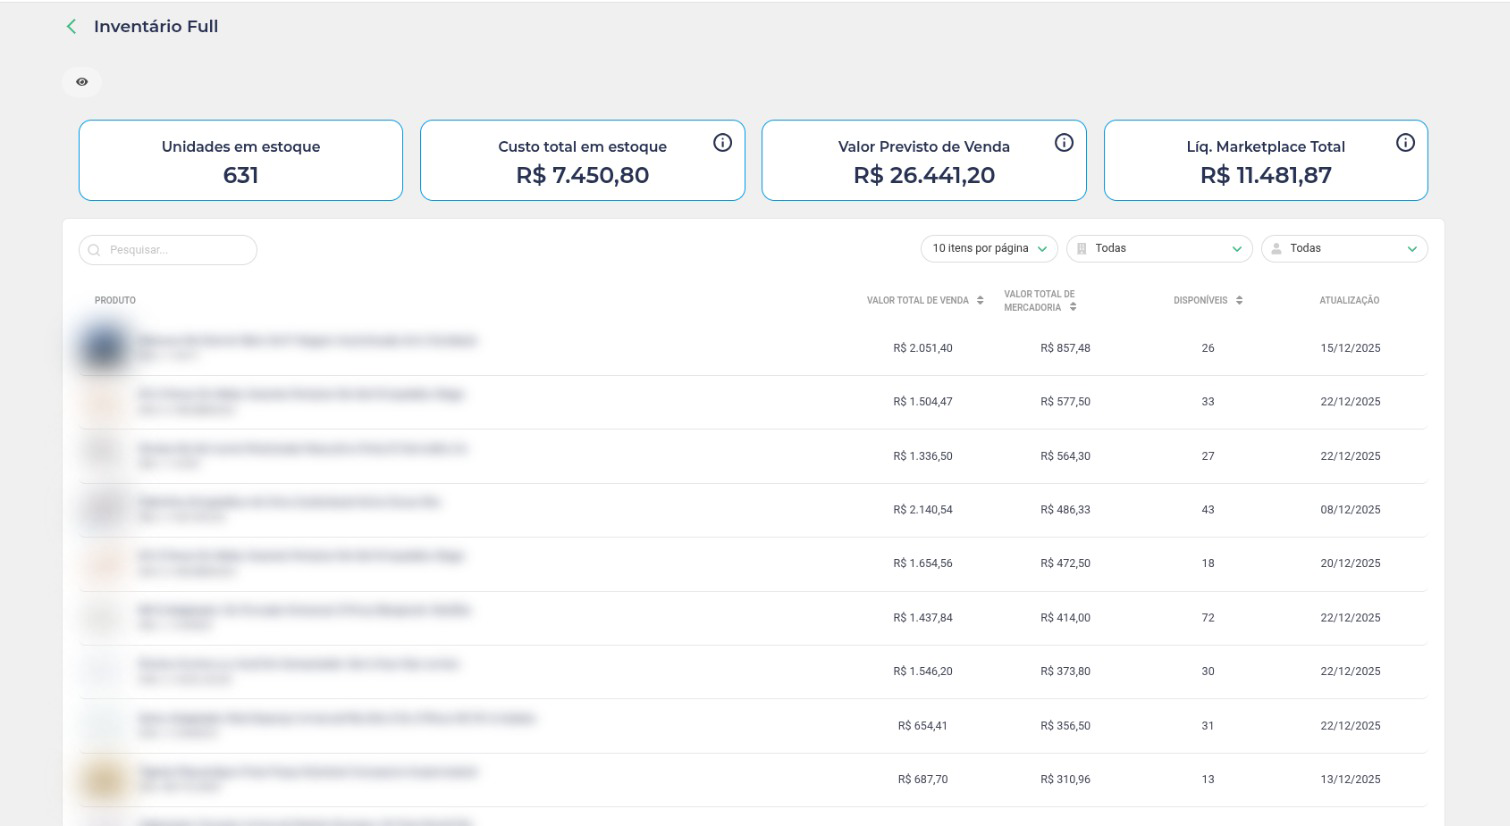Open the Todas dropdown with building icon
Screen dimensions: 1510x826
pos(1159,249)
